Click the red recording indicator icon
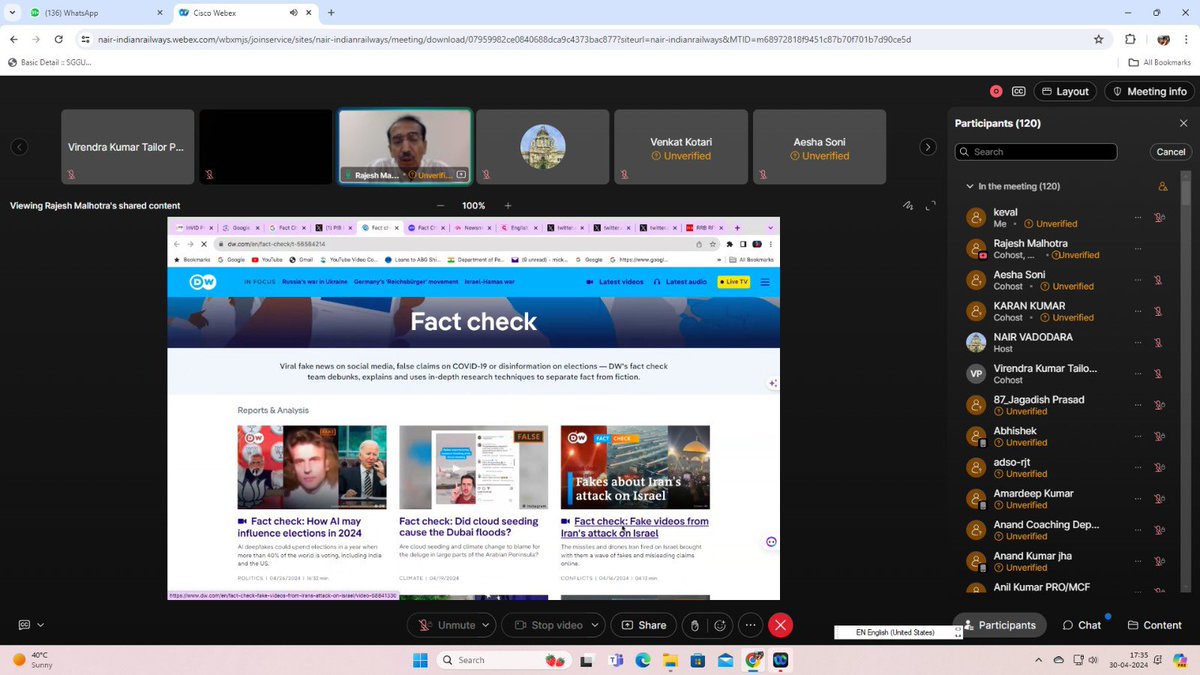 [996, 91]
